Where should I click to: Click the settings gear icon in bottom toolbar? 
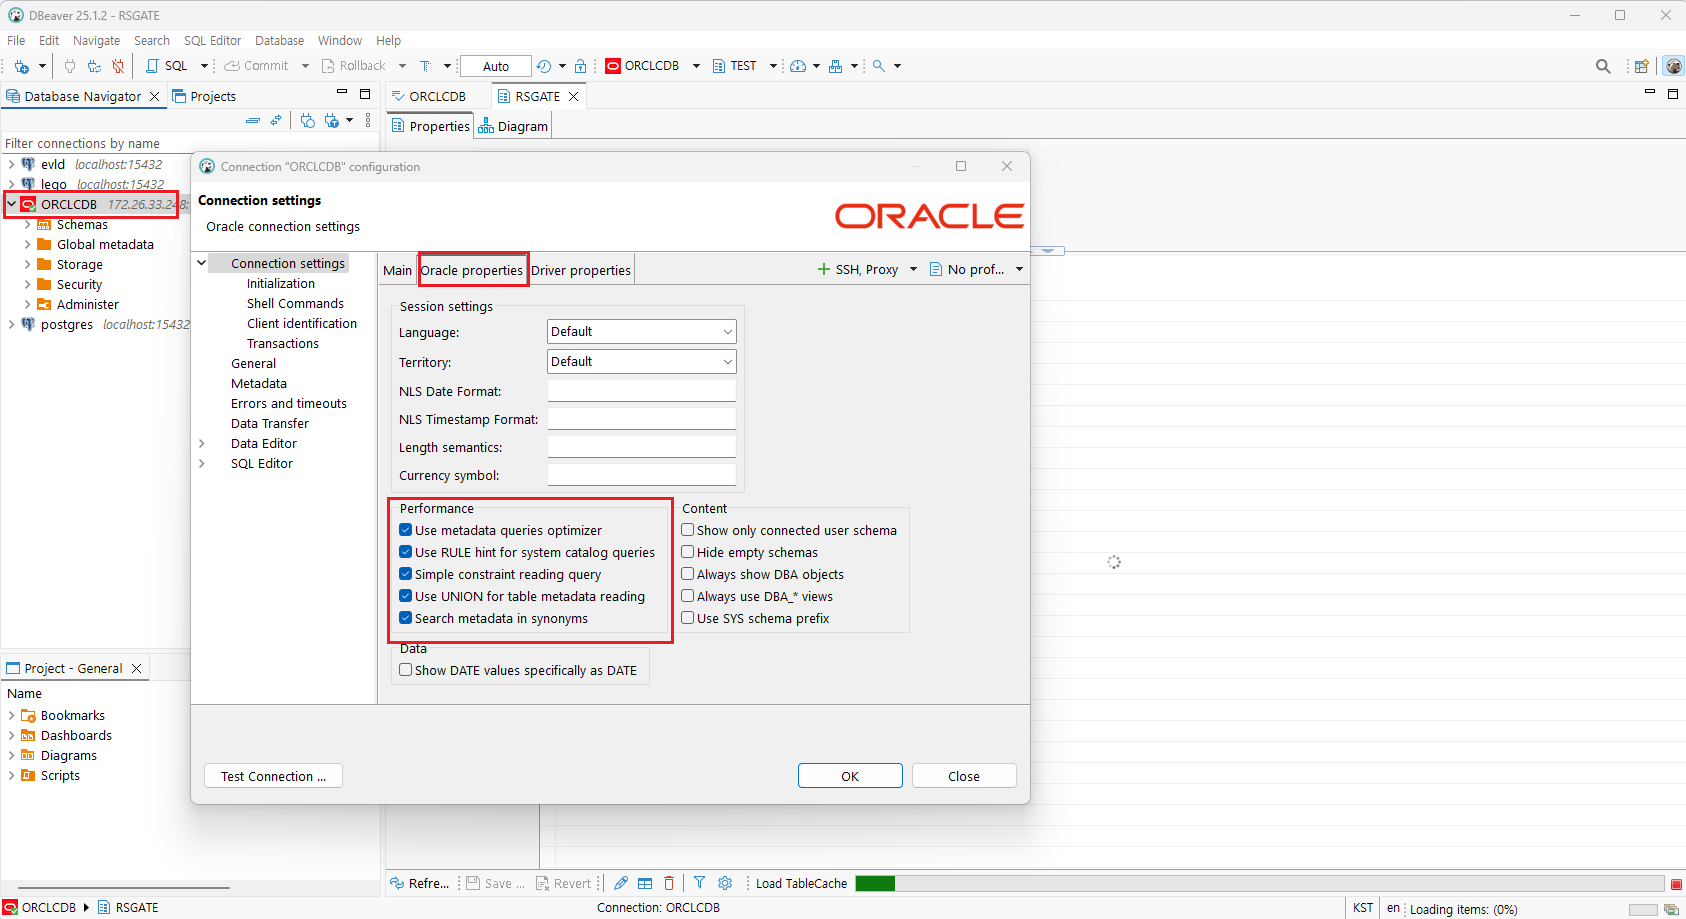pyautogui.click(x=725, y=883)
